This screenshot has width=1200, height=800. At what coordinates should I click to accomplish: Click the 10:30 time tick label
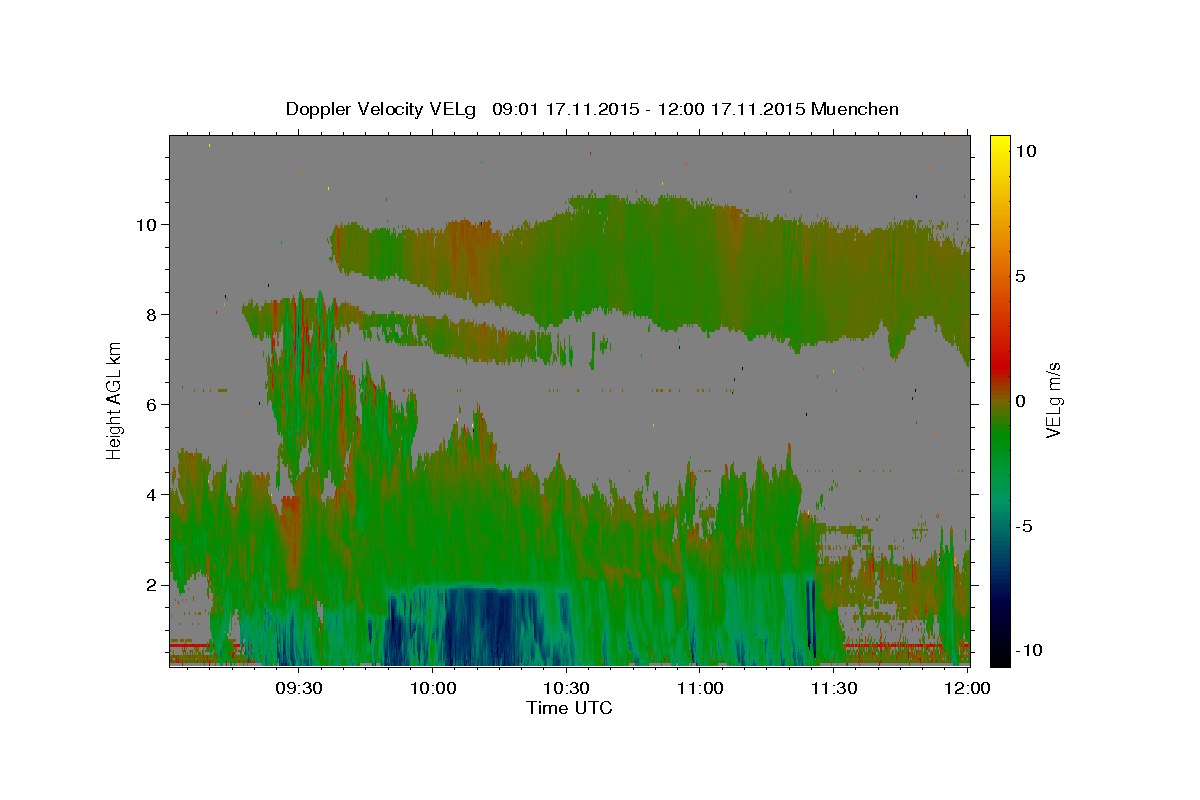point(566,689)
